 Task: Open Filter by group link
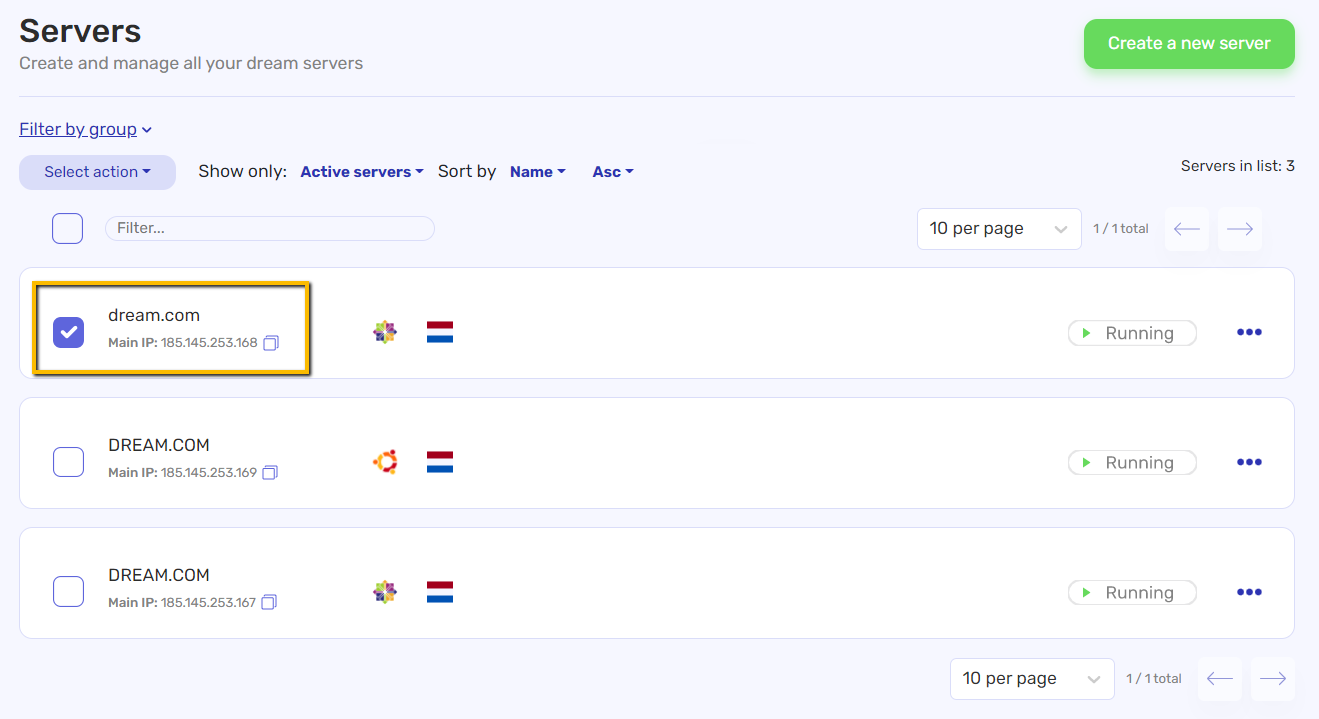(86, 129)
